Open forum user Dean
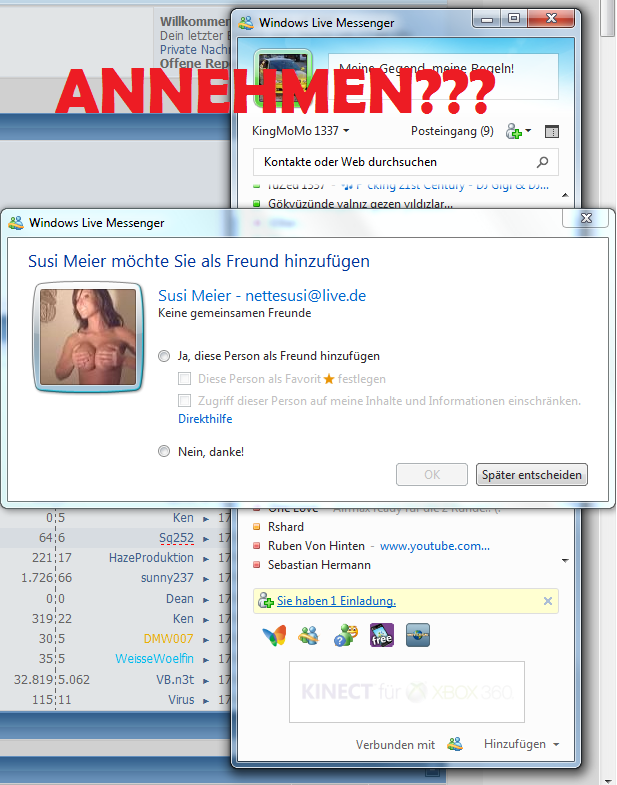Image resolution: width=617 pixels, height=785 pixels. coord(179,598)
